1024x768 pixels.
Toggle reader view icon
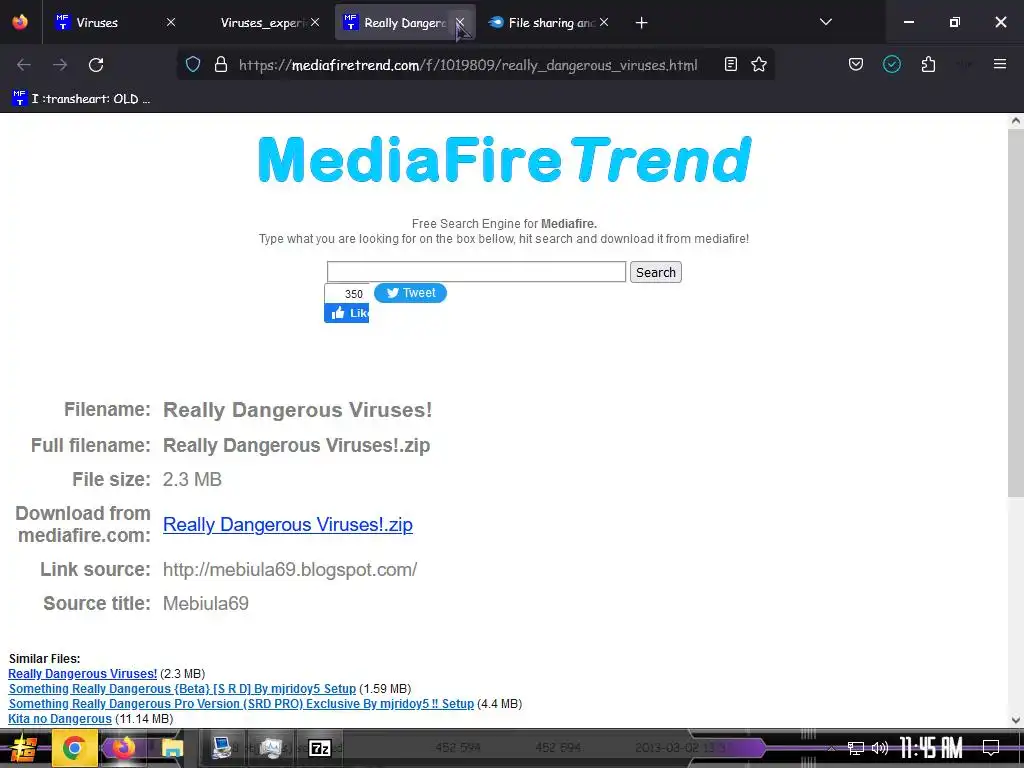pos(731,64)
